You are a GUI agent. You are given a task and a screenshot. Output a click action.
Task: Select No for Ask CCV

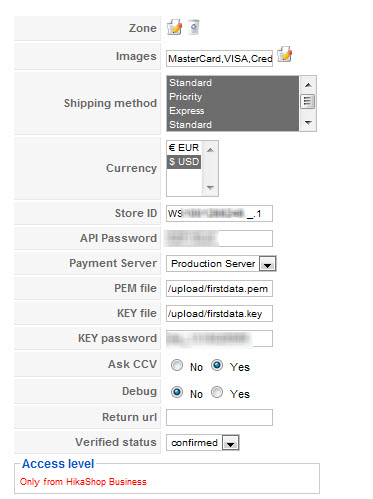pyautogui.click(x=177, y=365)
